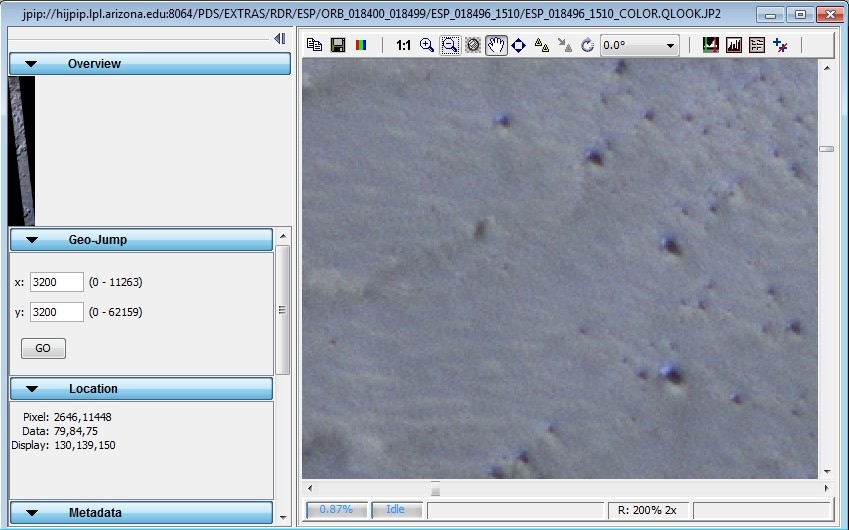Click the save floppy disk icon

(338, 45)
